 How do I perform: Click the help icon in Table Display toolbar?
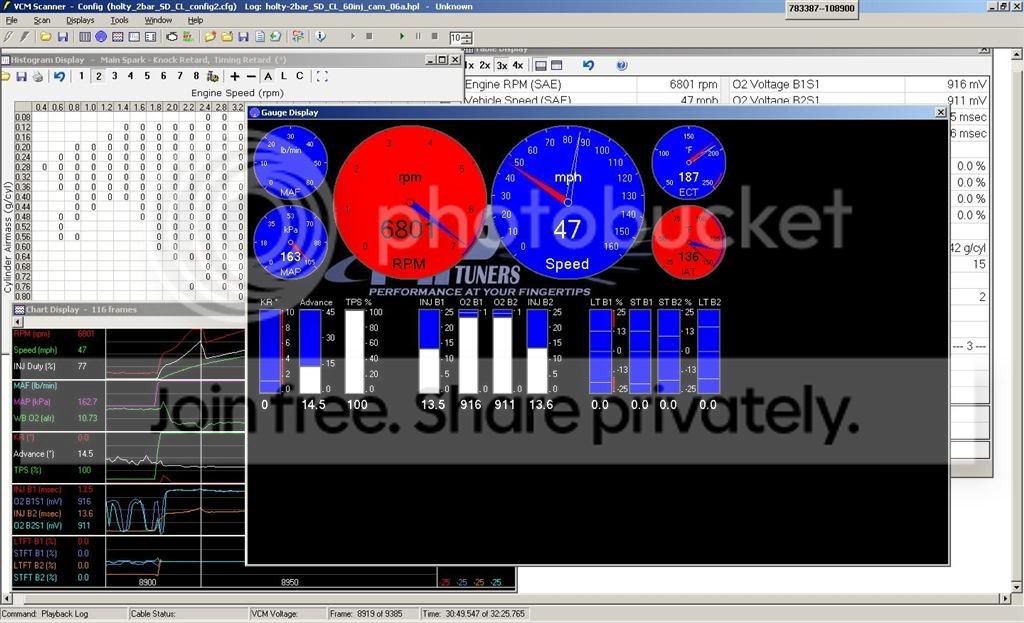[x=621, y=66]
